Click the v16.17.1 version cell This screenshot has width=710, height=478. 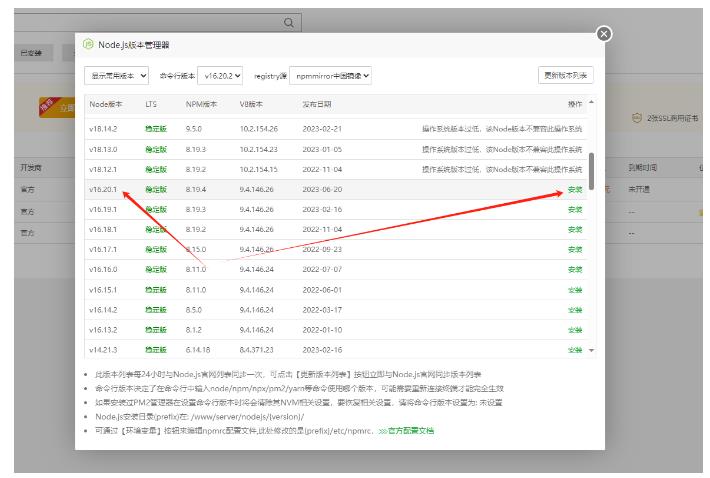(x=103, y=249)
